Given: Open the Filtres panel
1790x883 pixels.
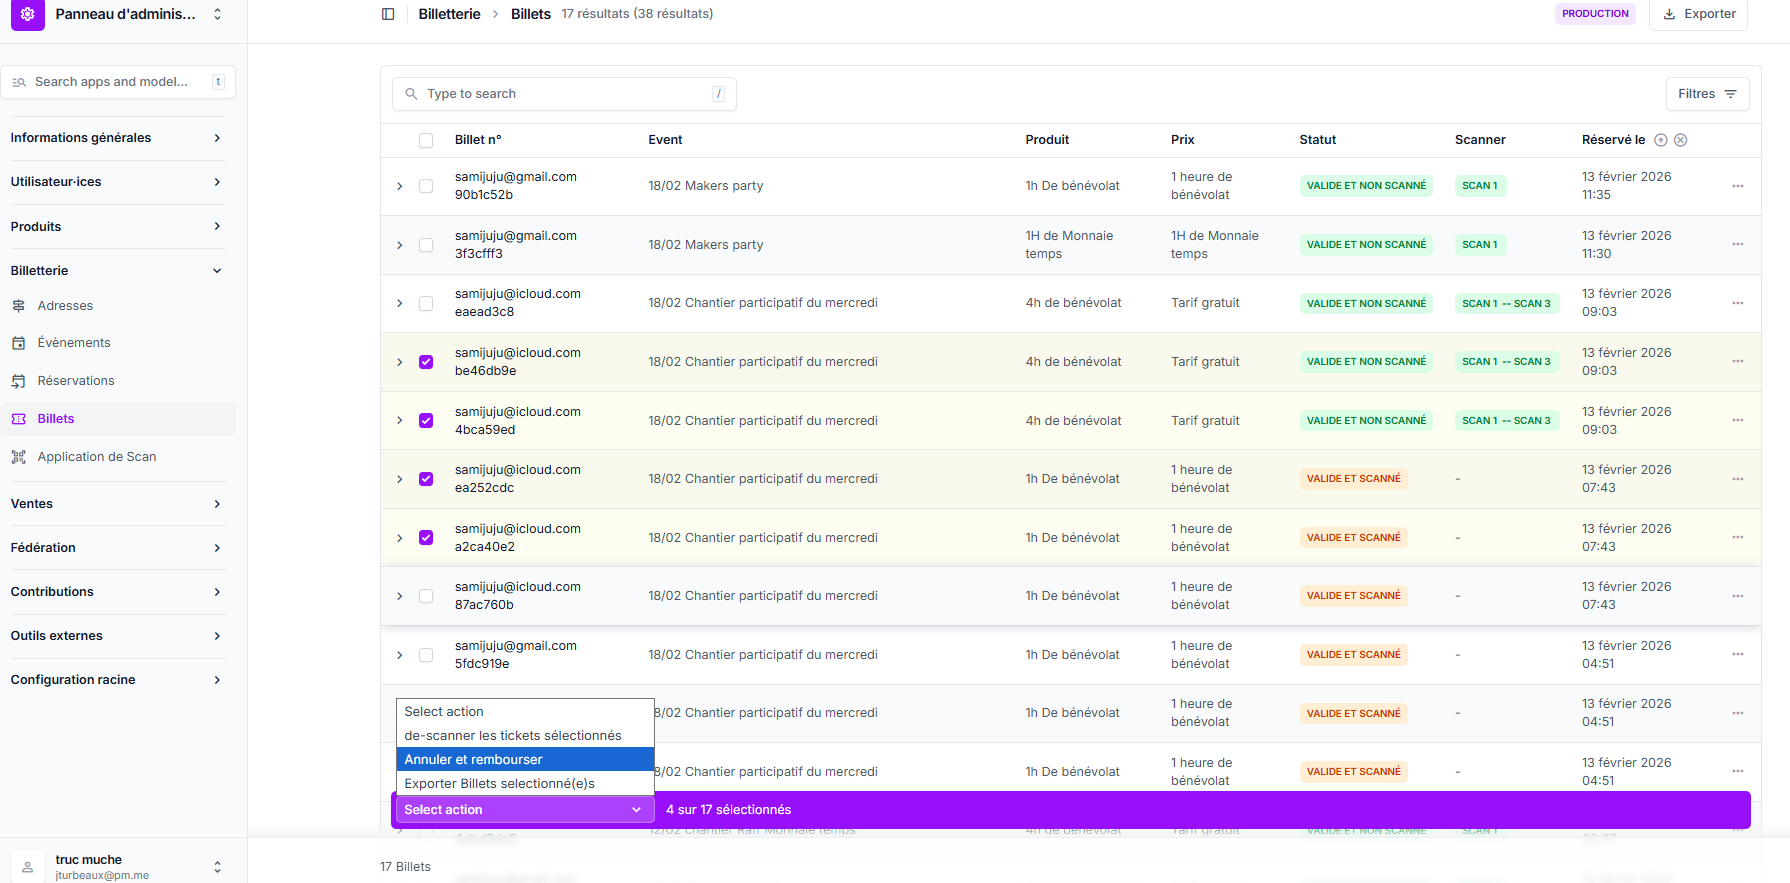Looking at the screenshot, I should (x=1706, y=94).
